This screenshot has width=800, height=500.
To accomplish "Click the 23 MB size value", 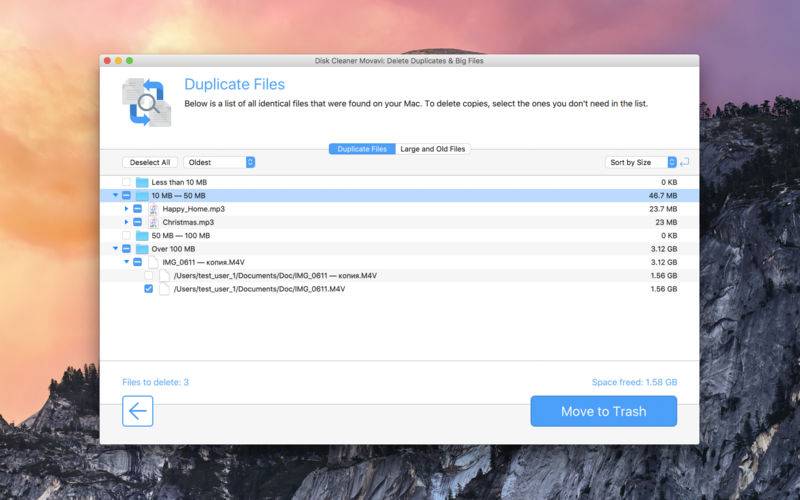I will pyautogui.click(x=666, y=222).
